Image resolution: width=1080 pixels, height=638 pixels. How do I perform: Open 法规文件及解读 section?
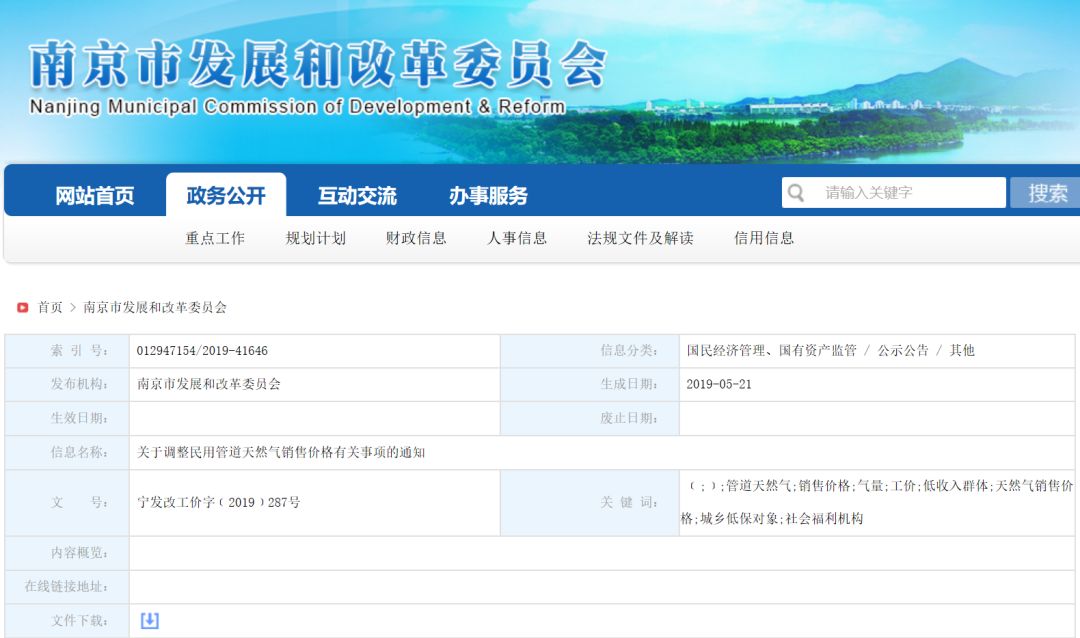(640, 238)
